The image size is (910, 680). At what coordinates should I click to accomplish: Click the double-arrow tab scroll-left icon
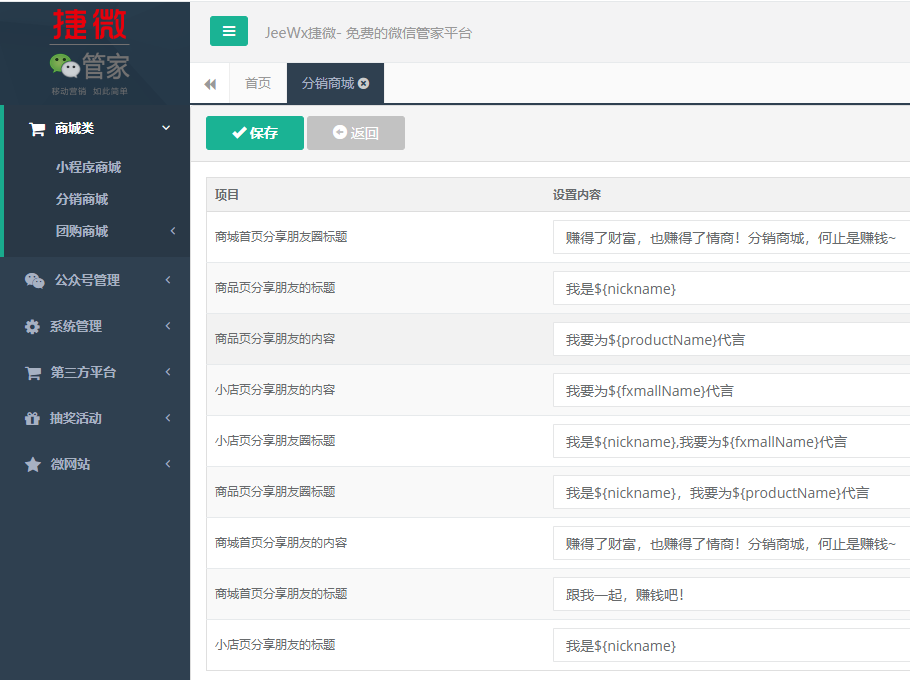[210, 84]
